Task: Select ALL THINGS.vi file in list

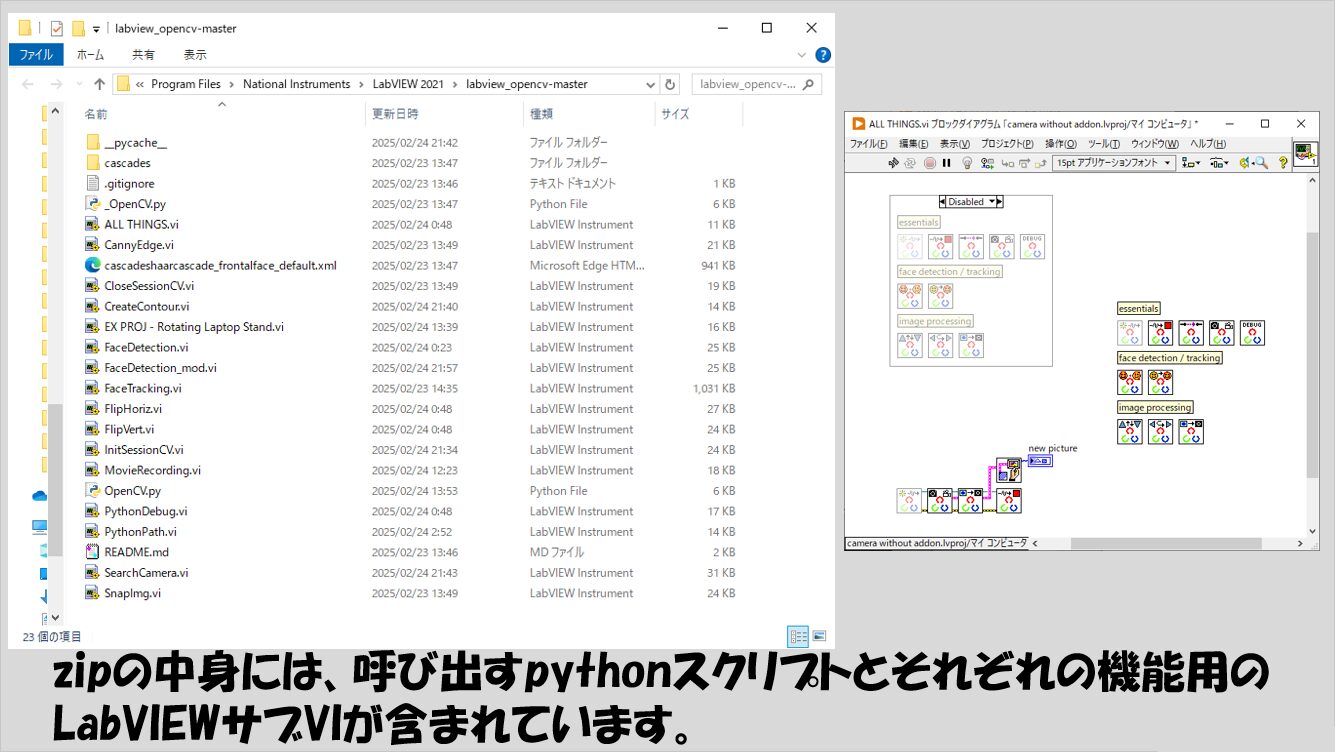Action: (141, 224)
